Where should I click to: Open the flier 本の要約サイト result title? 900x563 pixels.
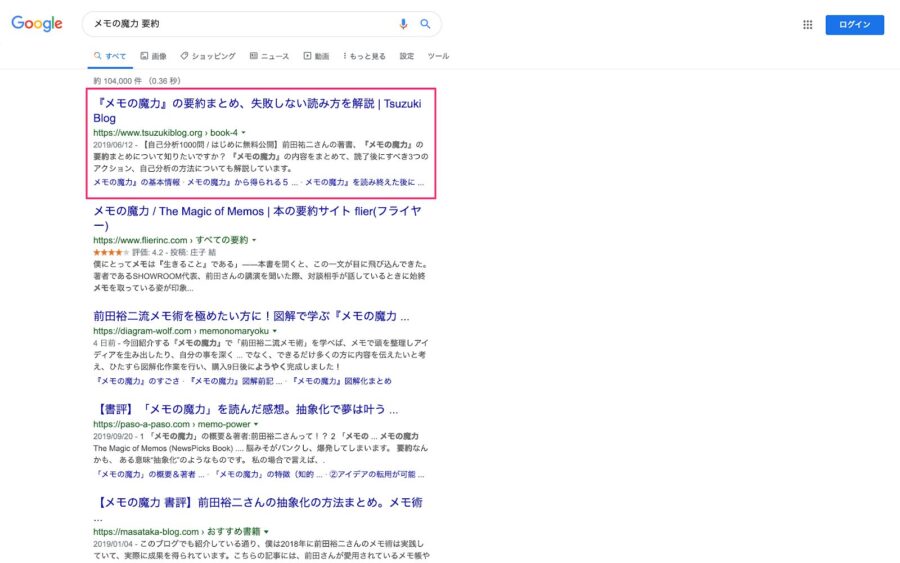pyautogui.click(x=257, y=218)
